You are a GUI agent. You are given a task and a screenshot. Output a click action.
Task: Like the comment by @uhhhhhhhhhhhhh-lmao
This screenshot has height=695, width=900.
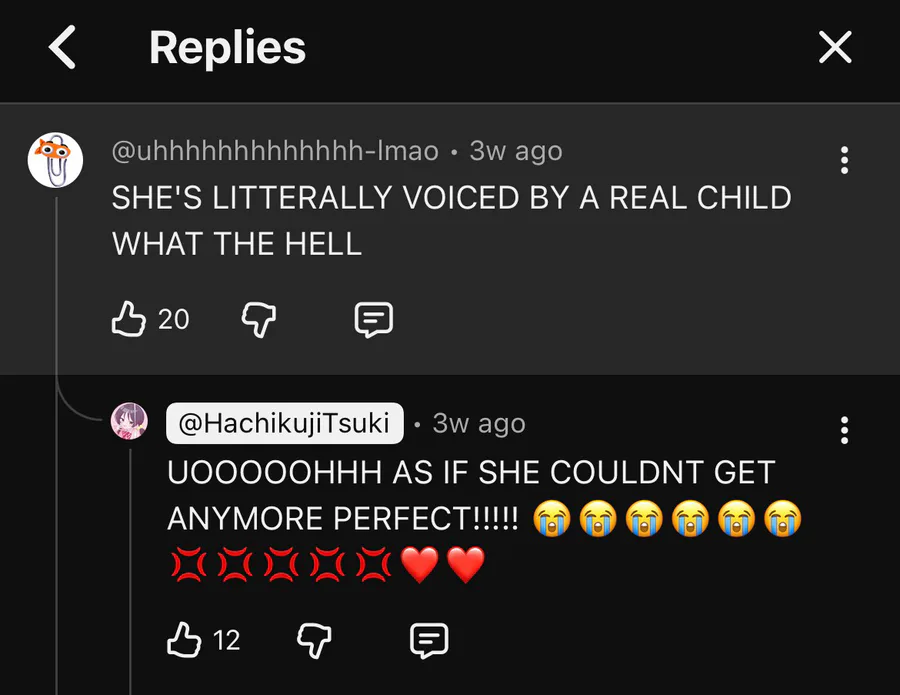[128, 319]
